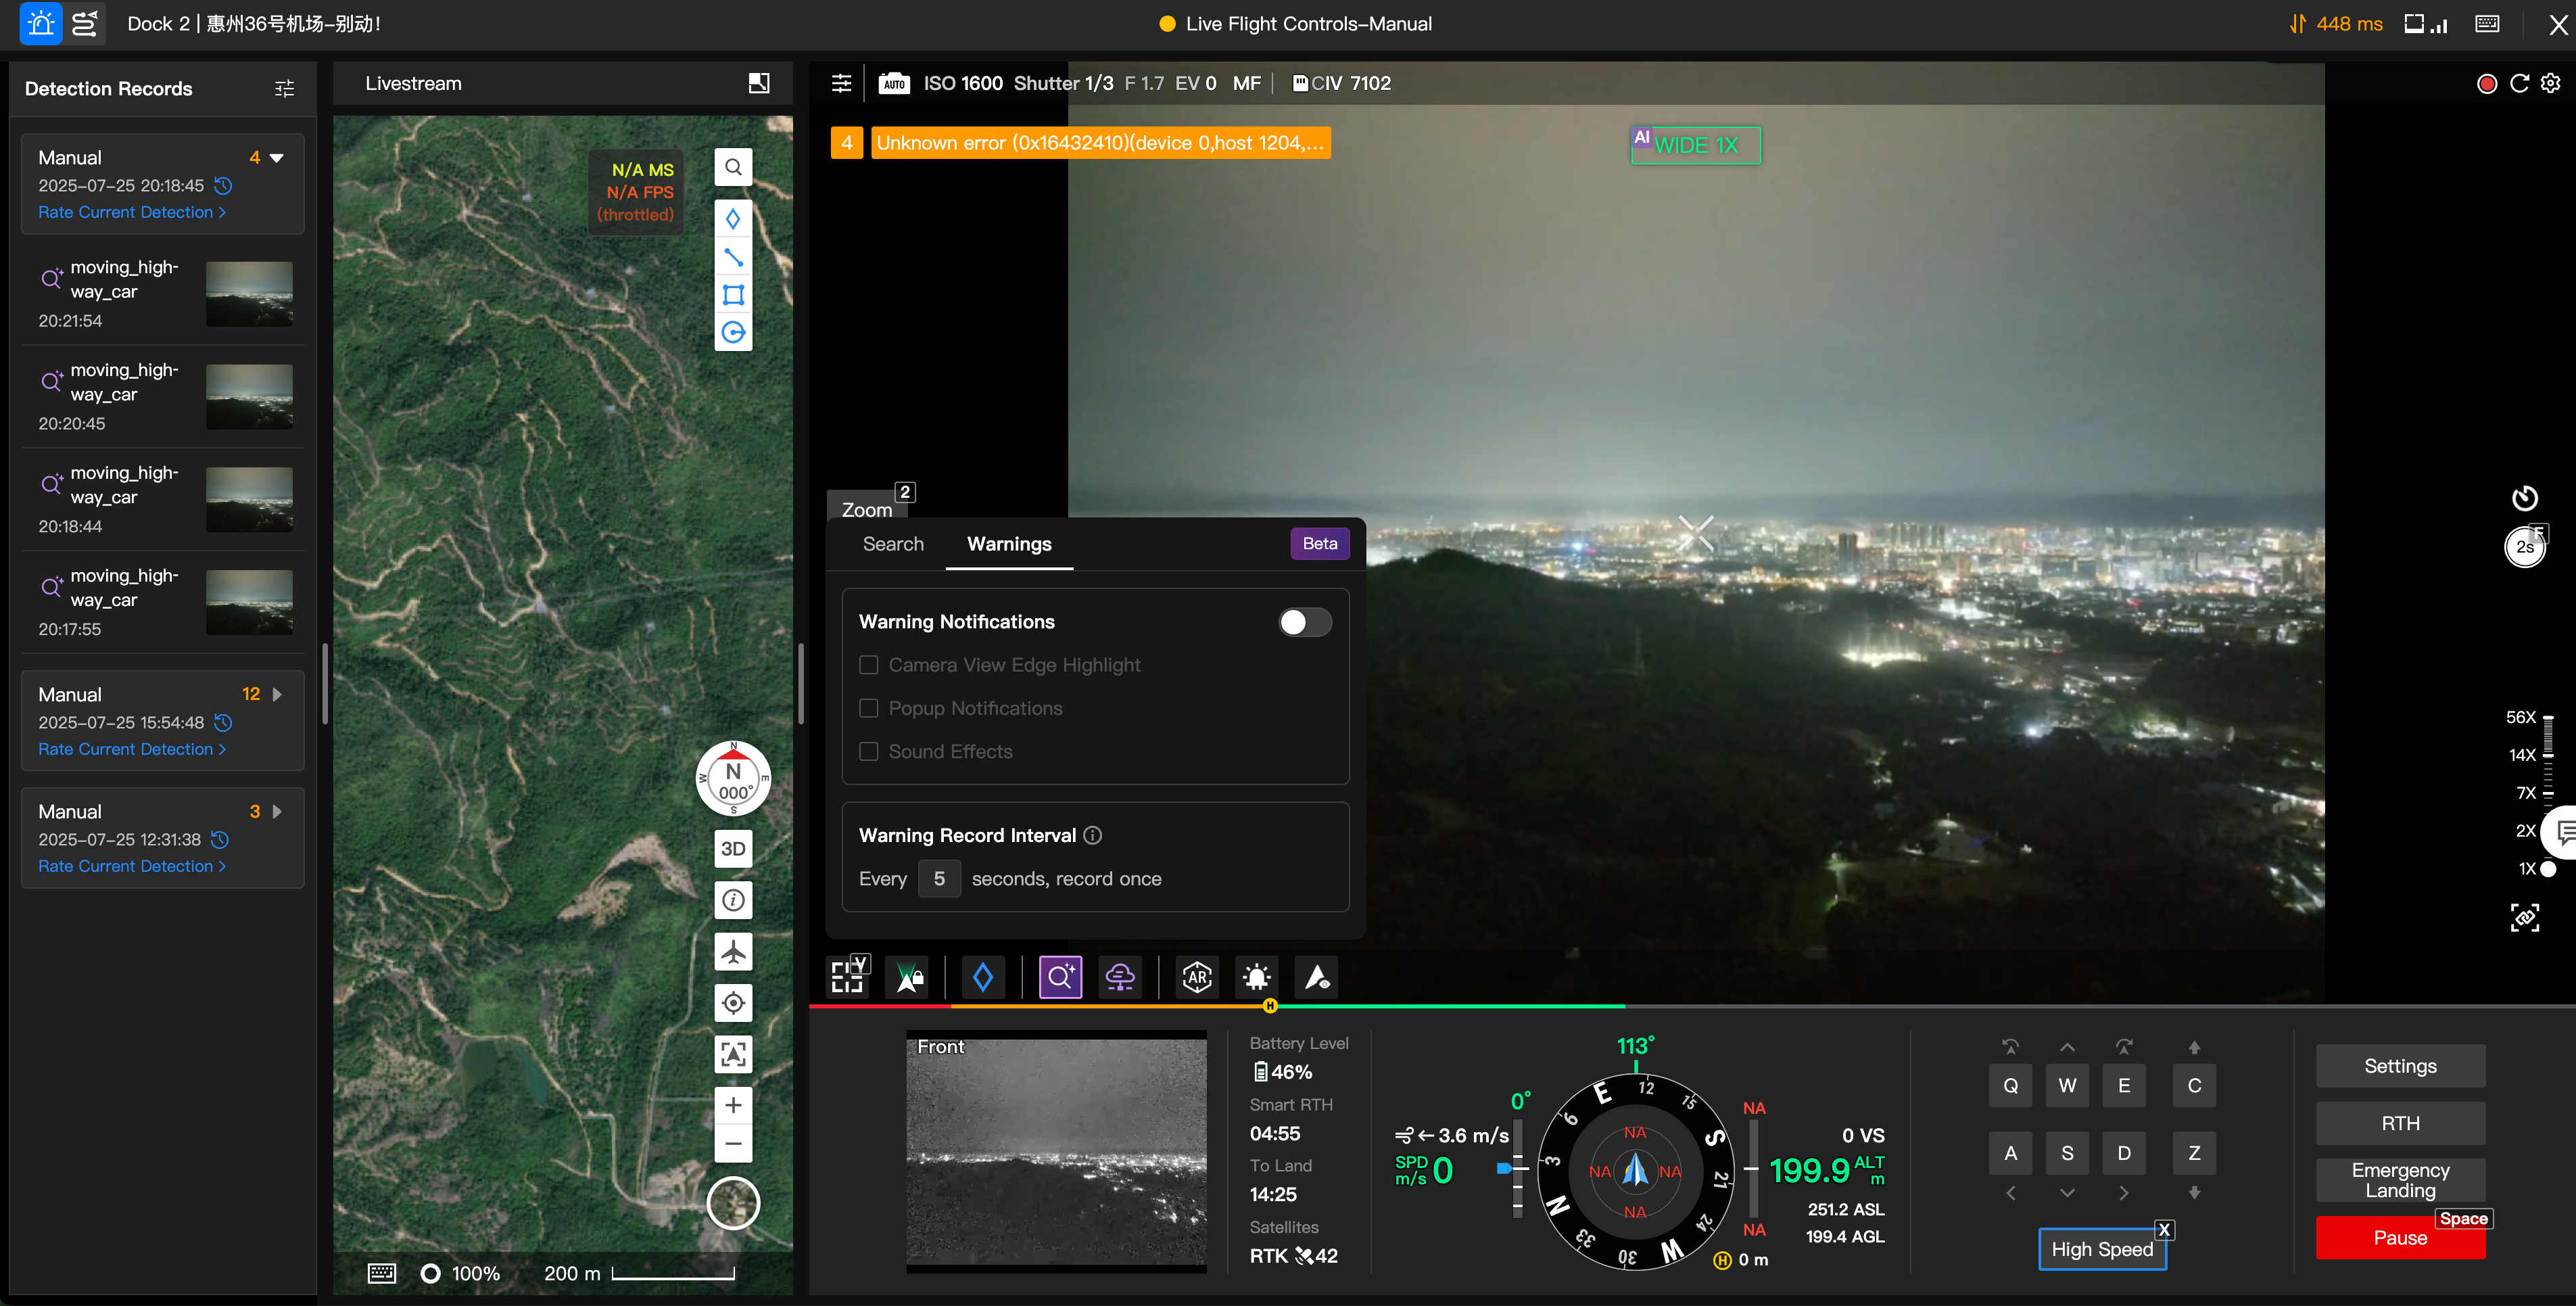Image resolution: width=2576 pixels, height=1306 pixels.
Task: Switch to the Search tab
Action: (x=893, y=544)
